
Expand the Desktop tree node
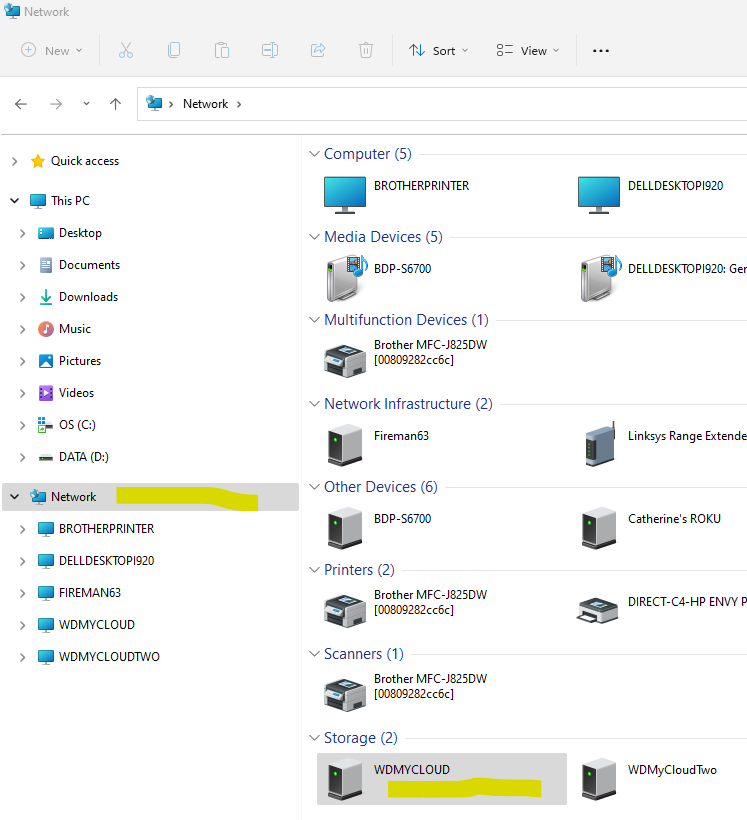click(22, 233)
